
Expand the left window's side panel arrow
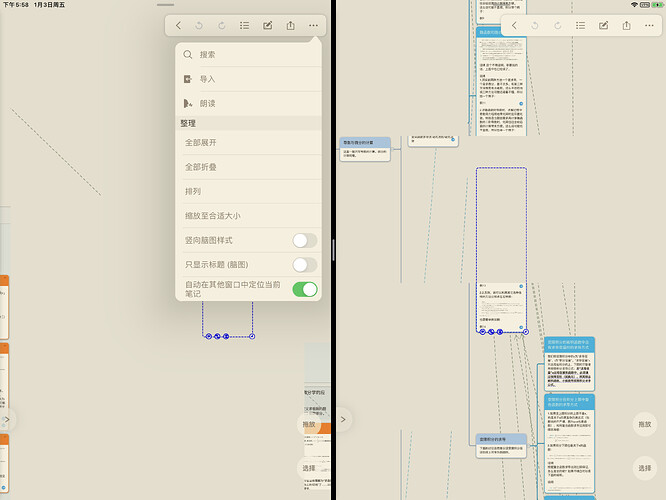(x=7, y=419)
